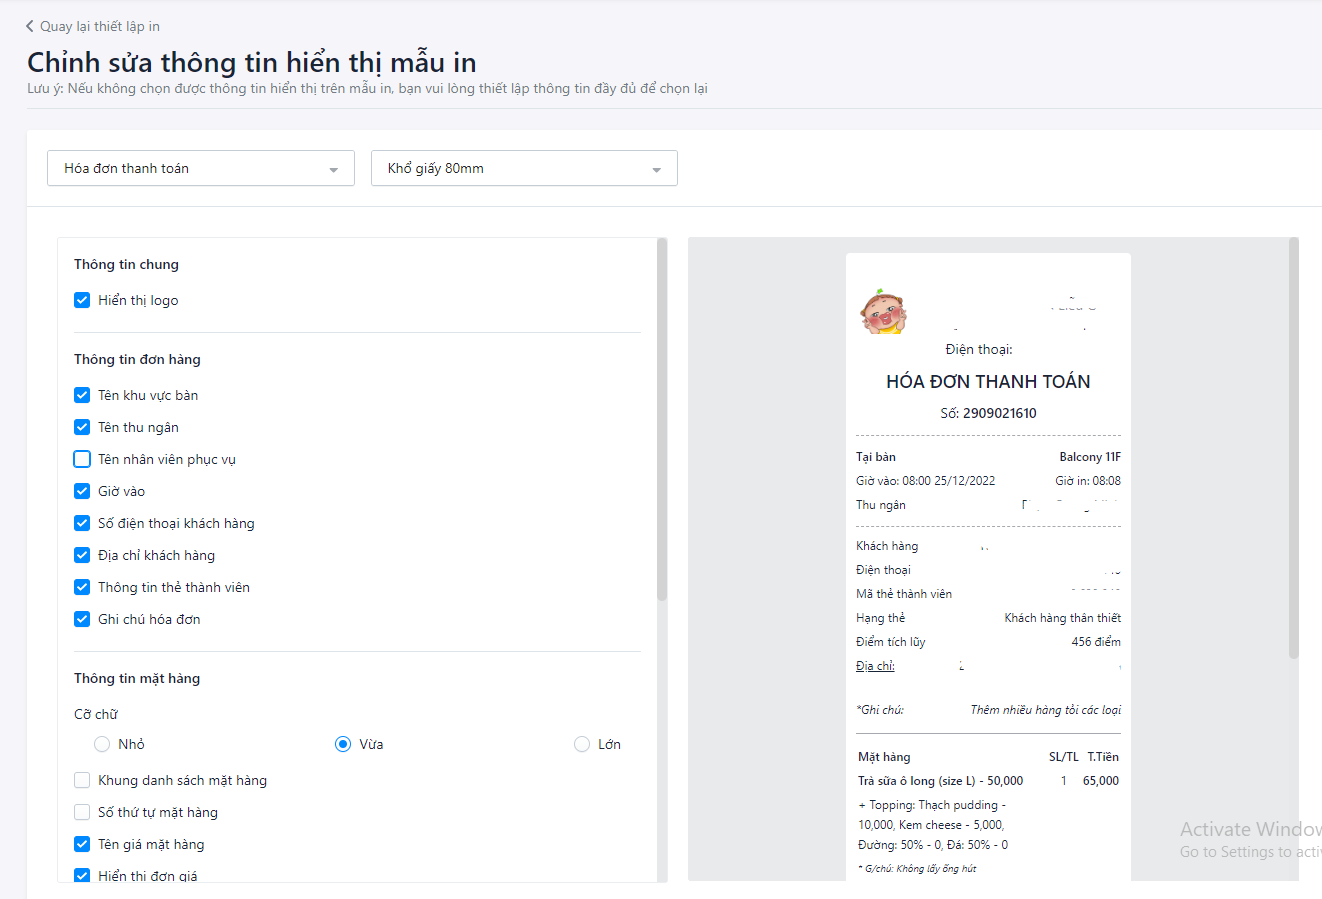Click the Thông tin đơn hàng section heading
The image size is (1322, 899).
[137, 359]
